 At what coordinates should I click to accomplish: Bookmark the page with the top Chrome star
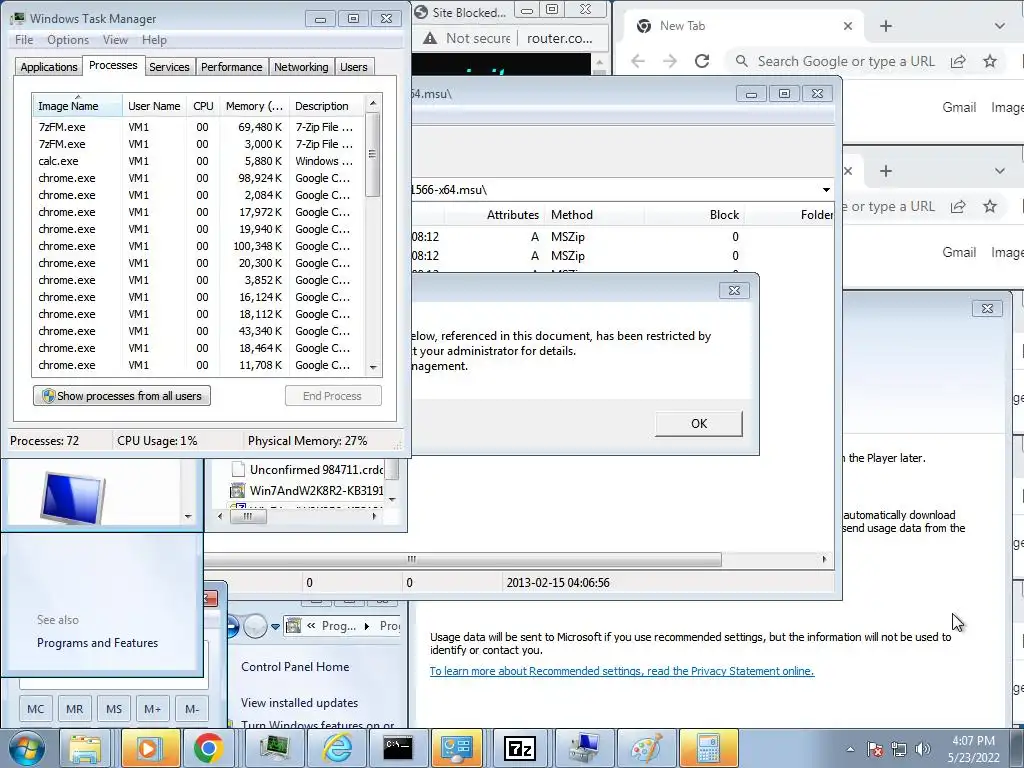click(x=990, y=61)
